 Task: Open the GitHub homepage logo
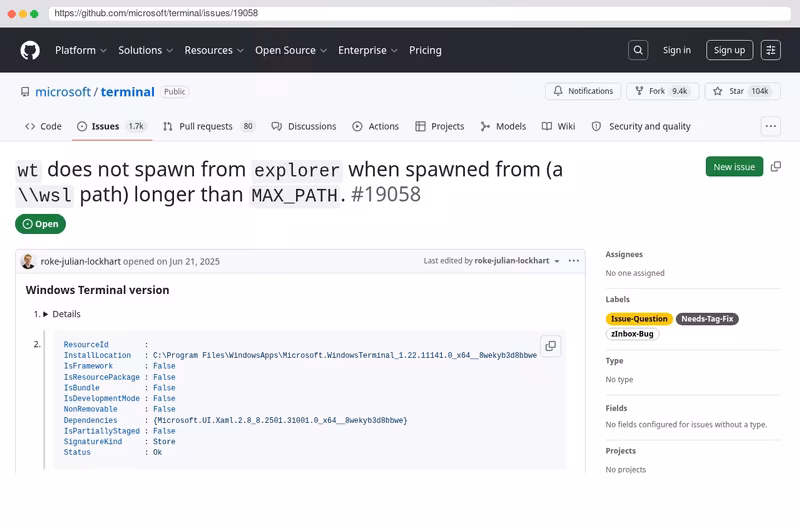coord(30,51)
